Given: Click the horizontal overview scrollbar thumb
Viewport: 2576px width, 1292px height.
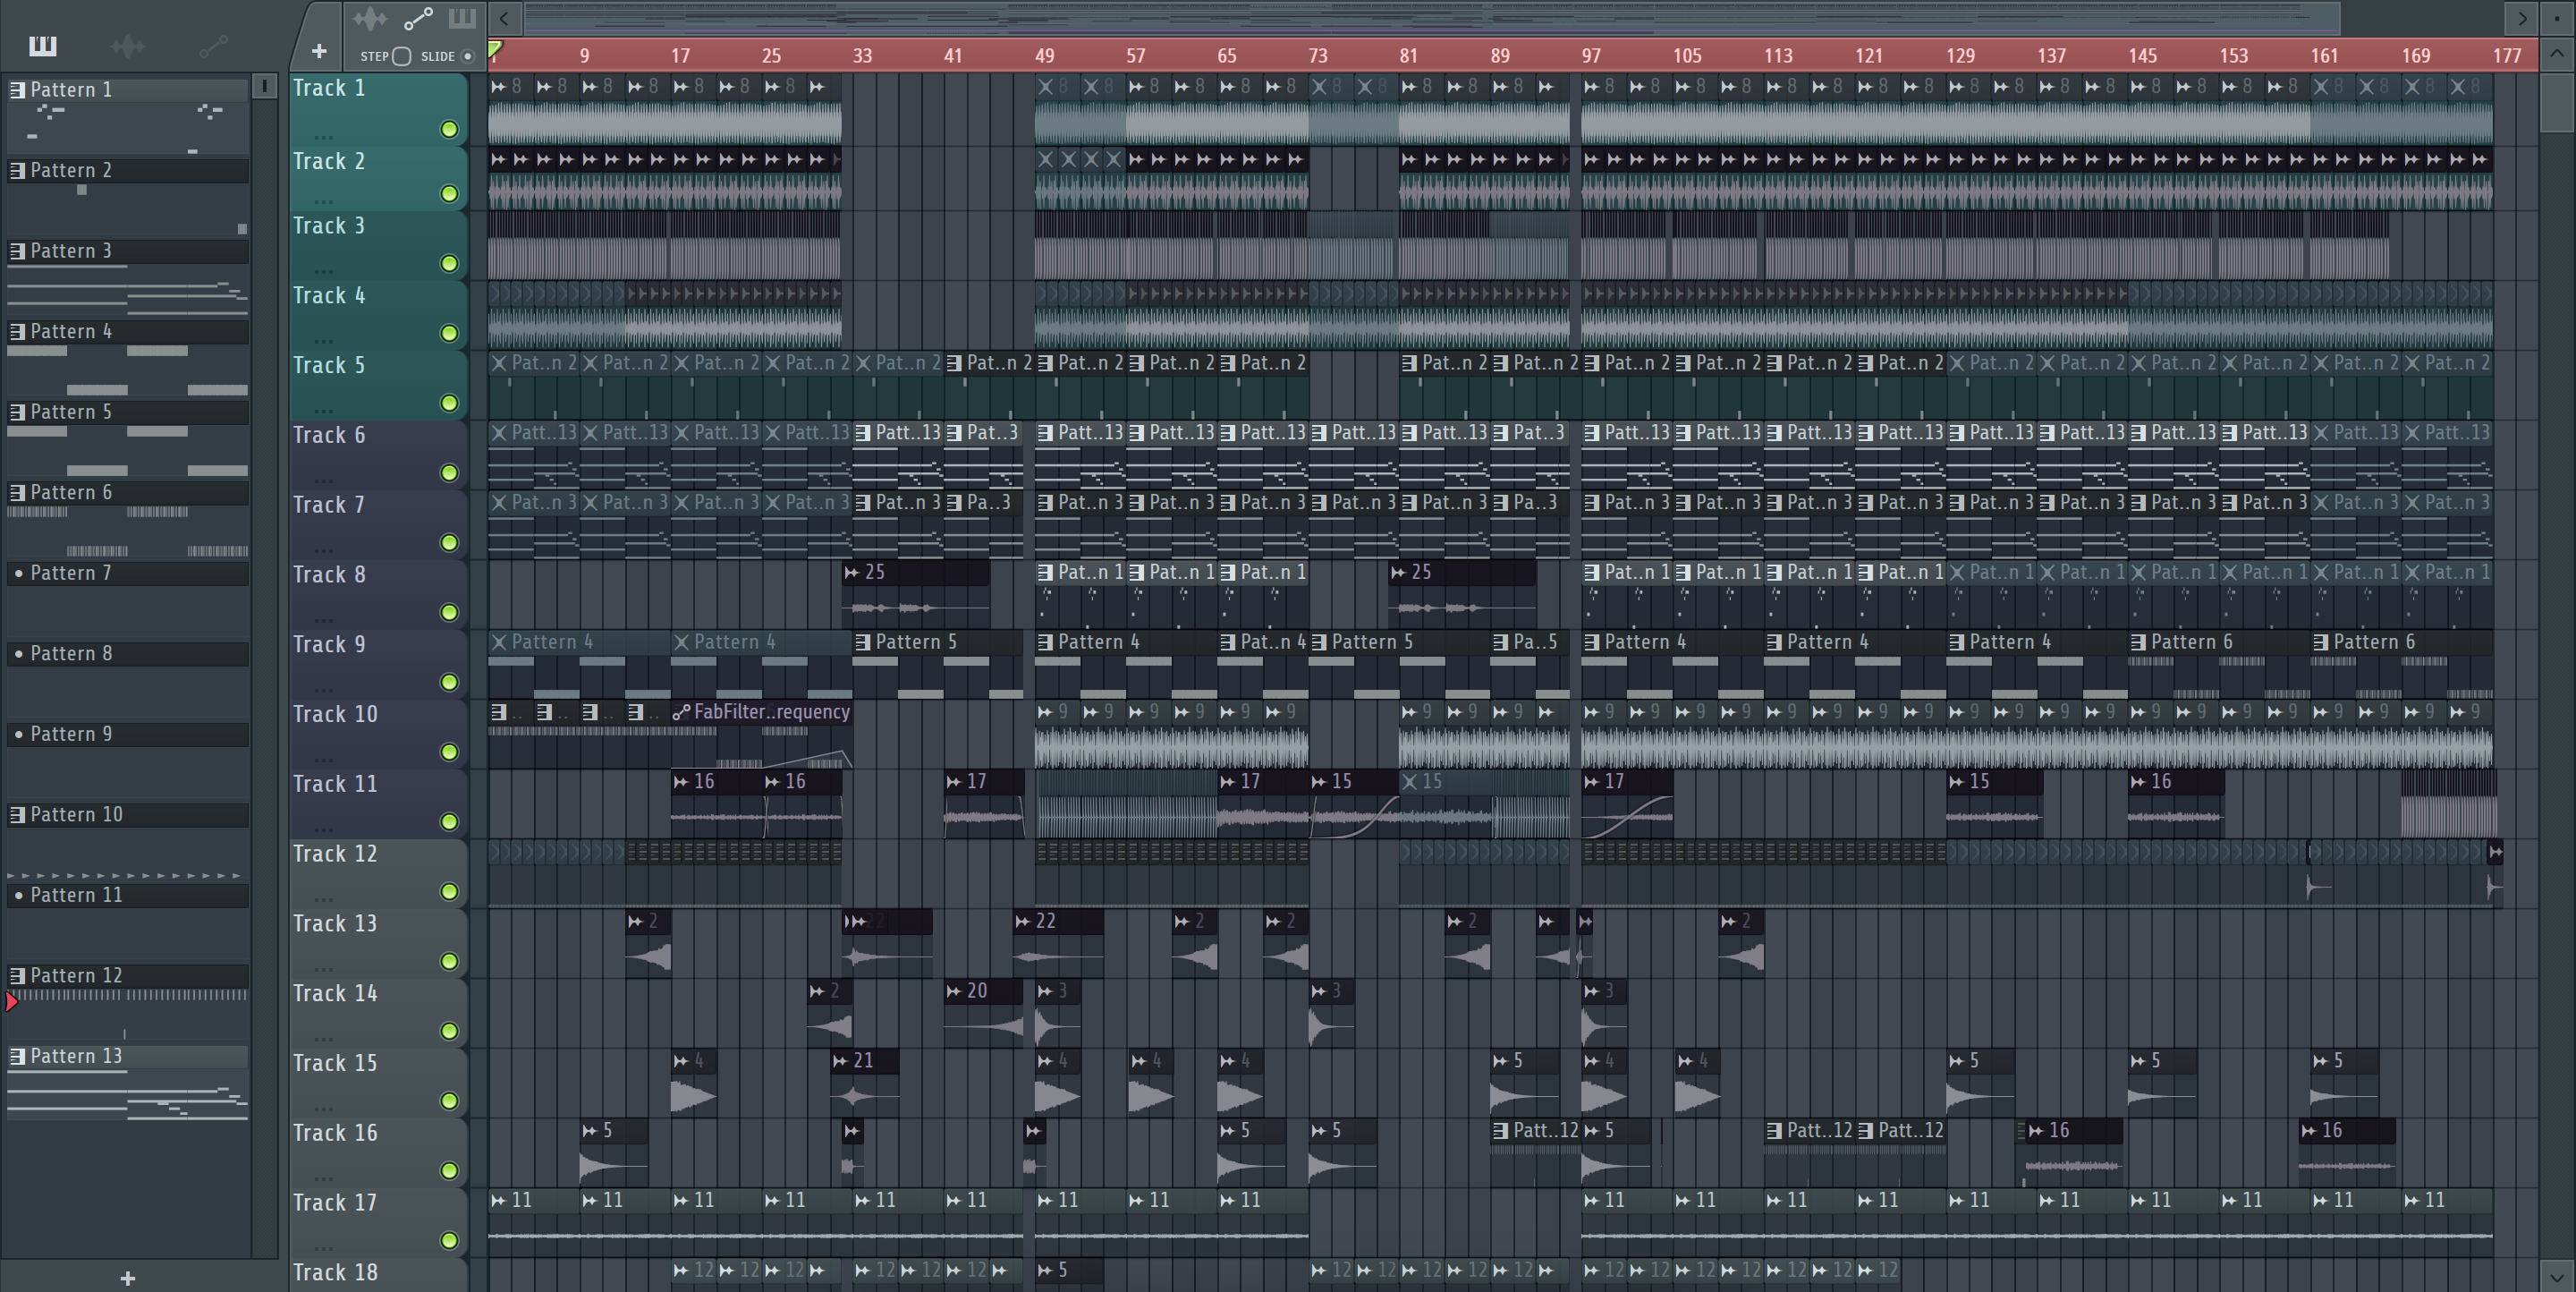Looking at the screenshot, I should point(1431,18).
